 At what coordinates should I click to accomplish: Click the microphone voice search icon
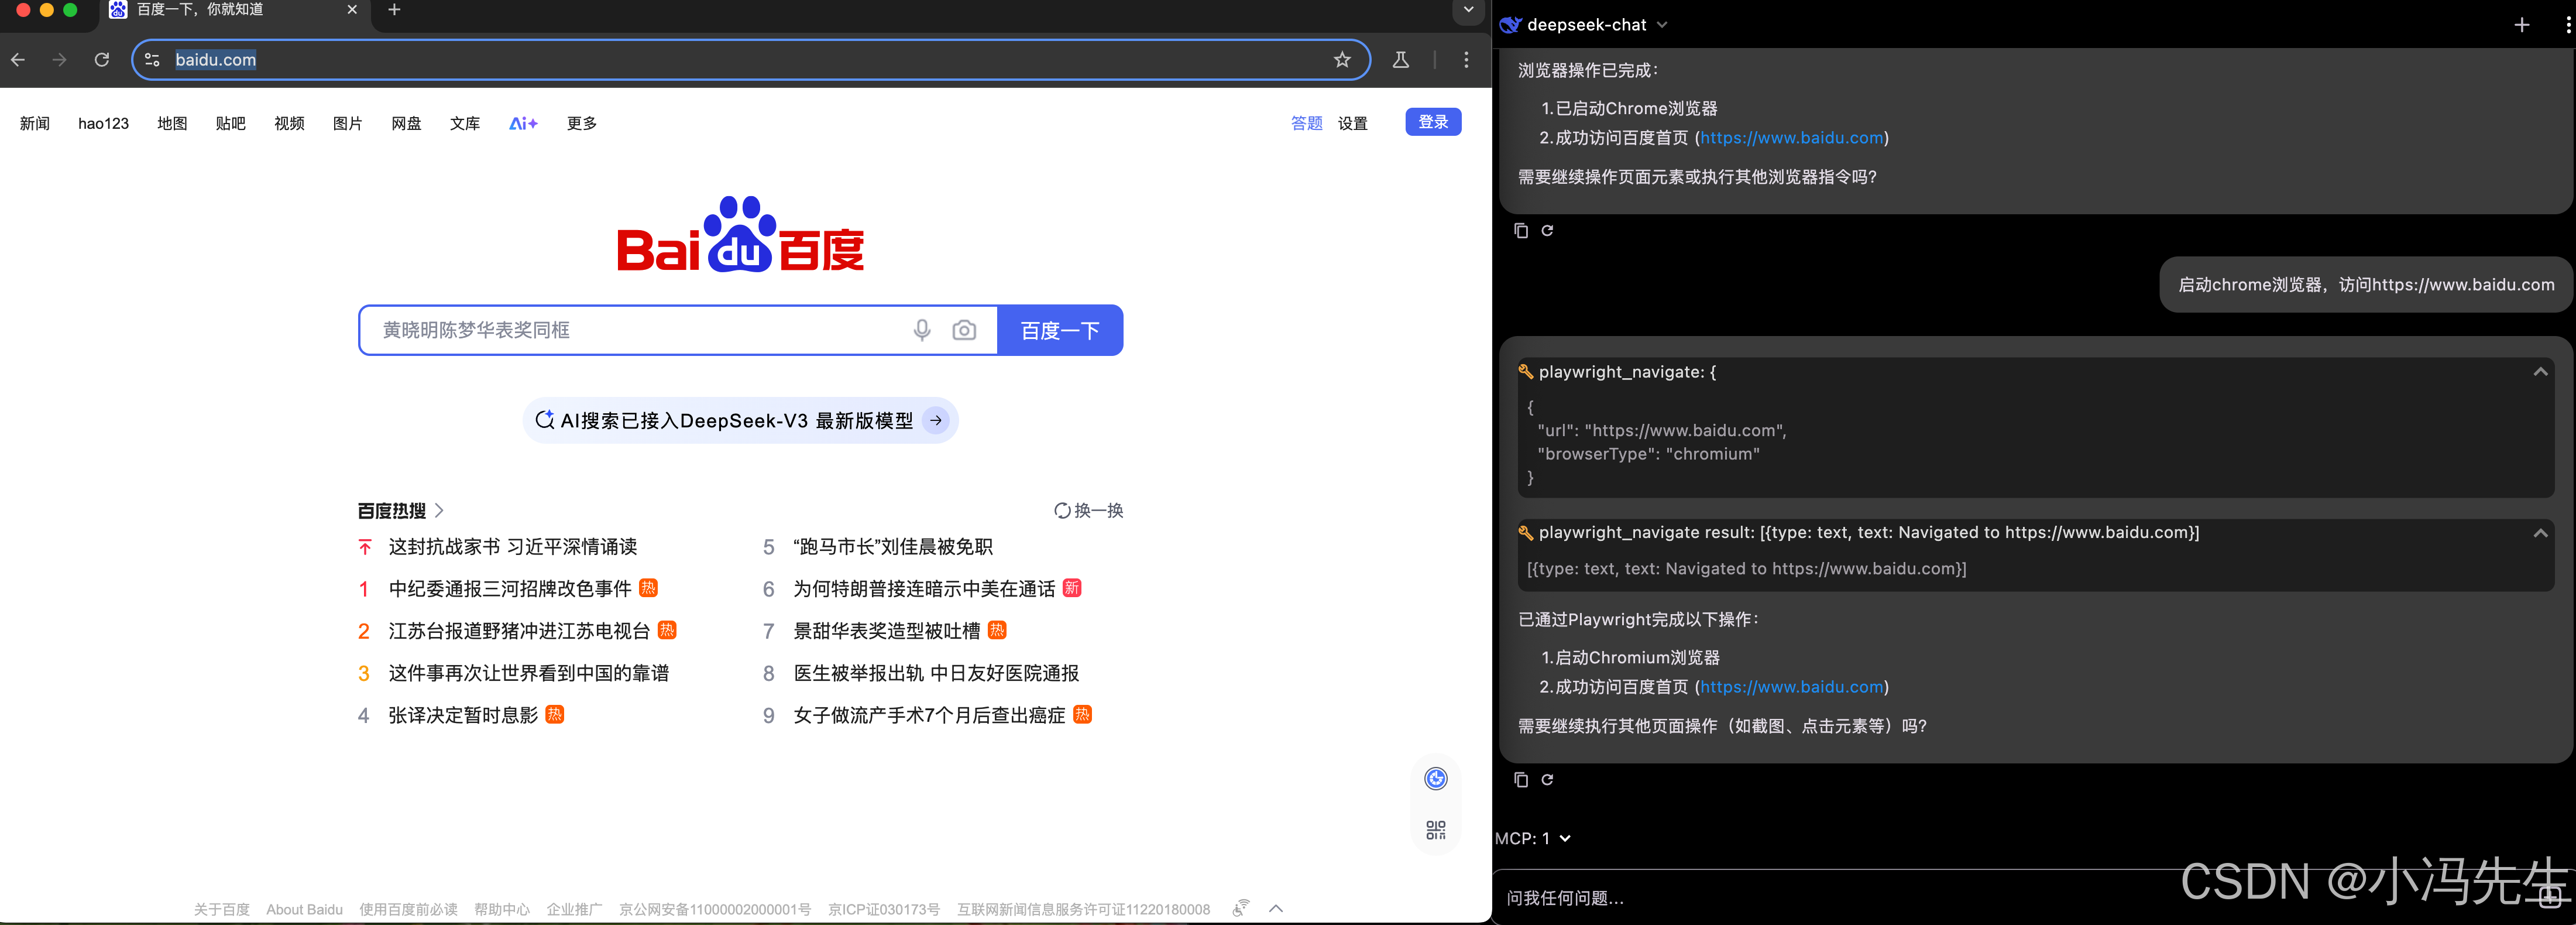click(x=922, y=330)
